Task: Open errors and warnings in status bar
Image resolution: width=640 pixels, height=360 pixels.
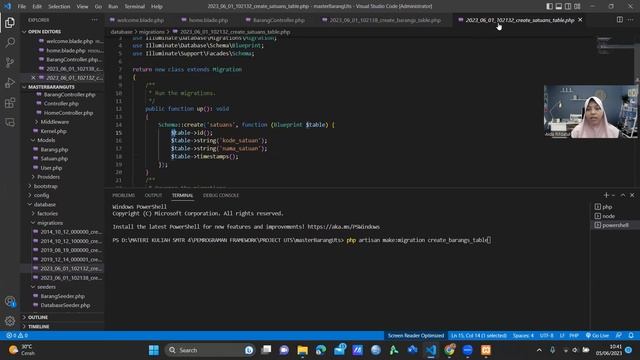Action: [x=17, y=335]
